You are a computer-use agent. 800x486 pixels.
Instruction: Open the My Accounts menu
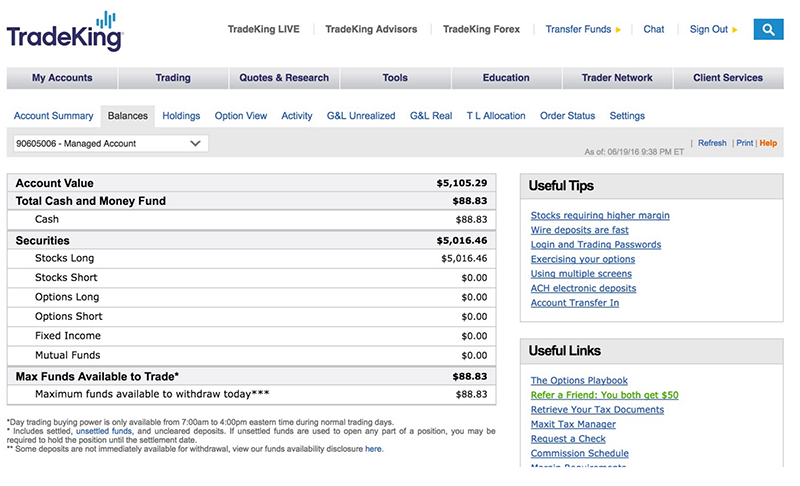point(62,78)
